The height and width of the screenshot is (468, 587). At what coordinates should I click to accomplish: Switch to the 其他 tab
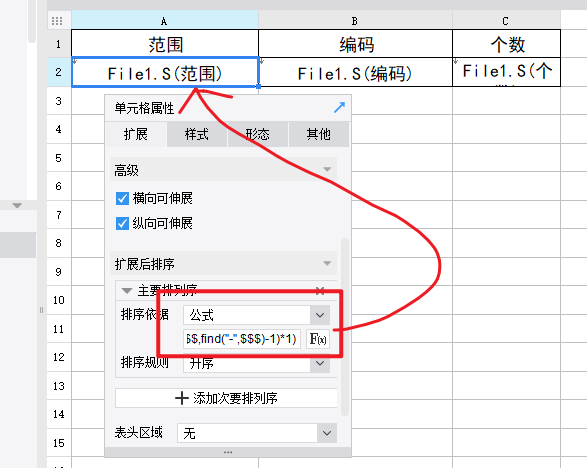click(319, 134)
